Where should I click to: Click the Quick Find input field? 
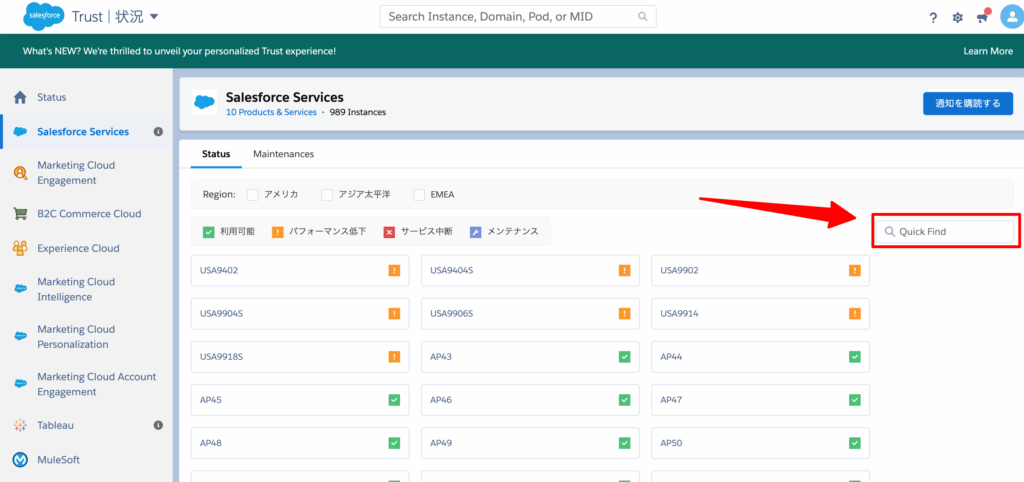click(944, 231)
